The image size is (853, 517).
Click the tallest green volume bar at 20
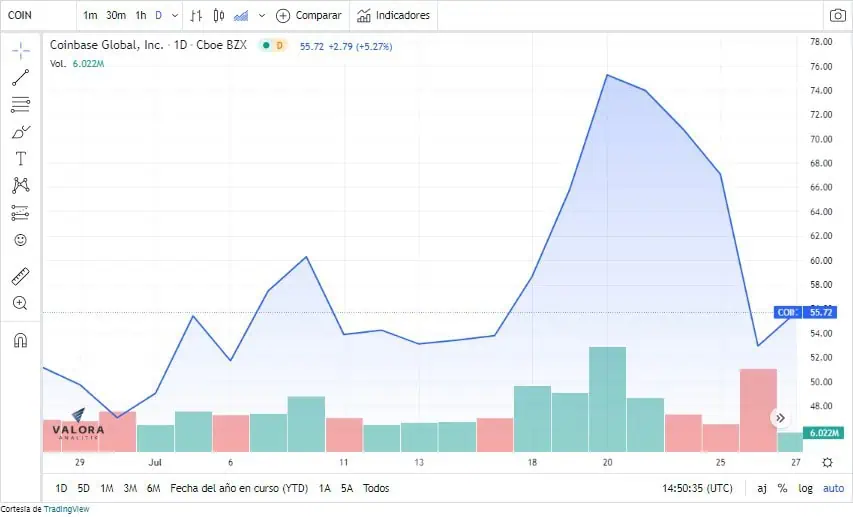(608, 399)
